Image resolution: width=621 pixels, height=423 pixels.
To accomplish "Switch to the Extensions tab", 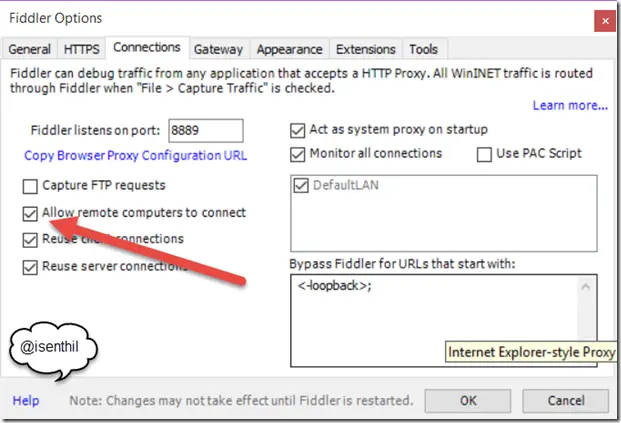I will coord(366,49).
